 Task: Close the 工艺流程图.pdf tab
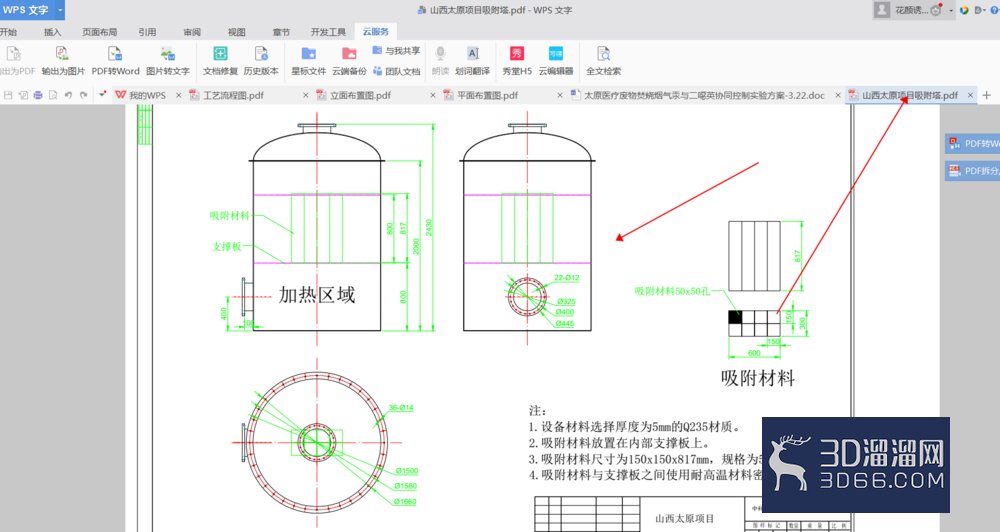(305, 95)
